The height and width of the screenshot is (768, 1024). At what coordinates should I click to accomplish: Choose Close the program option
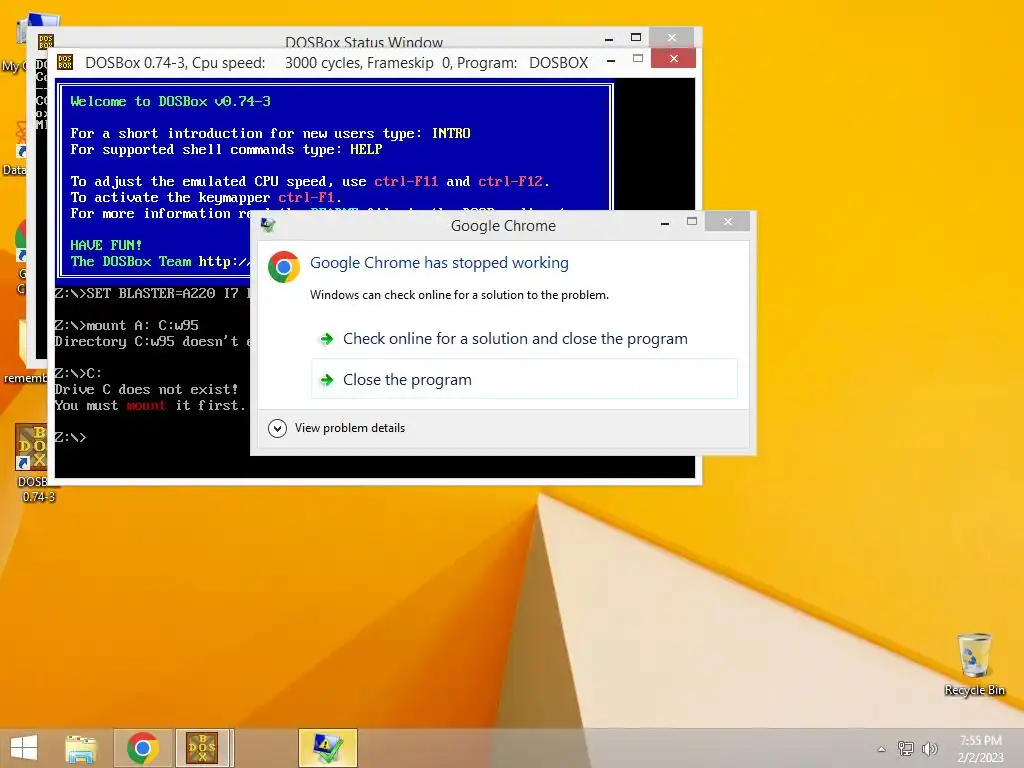(x=524, y=379)
